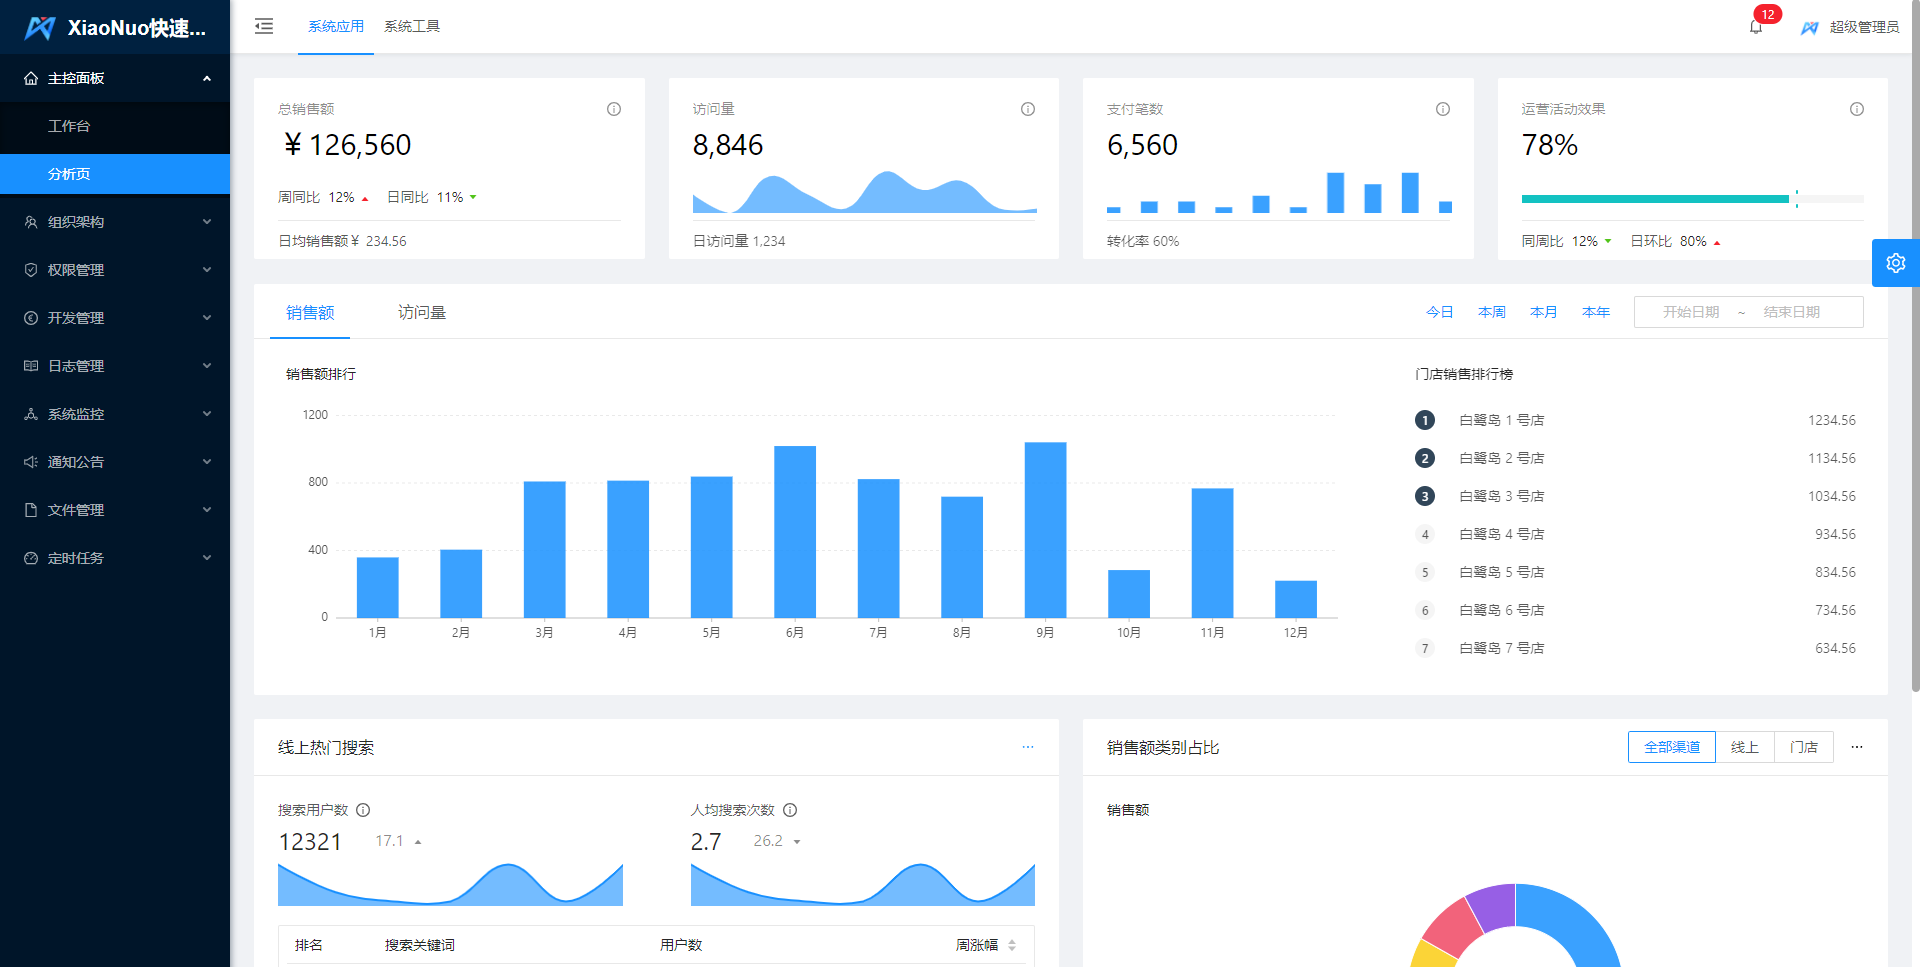Expand the 组织架构 submenu arrow
The image size is (1920, 967).
click(x=207, y=222)
